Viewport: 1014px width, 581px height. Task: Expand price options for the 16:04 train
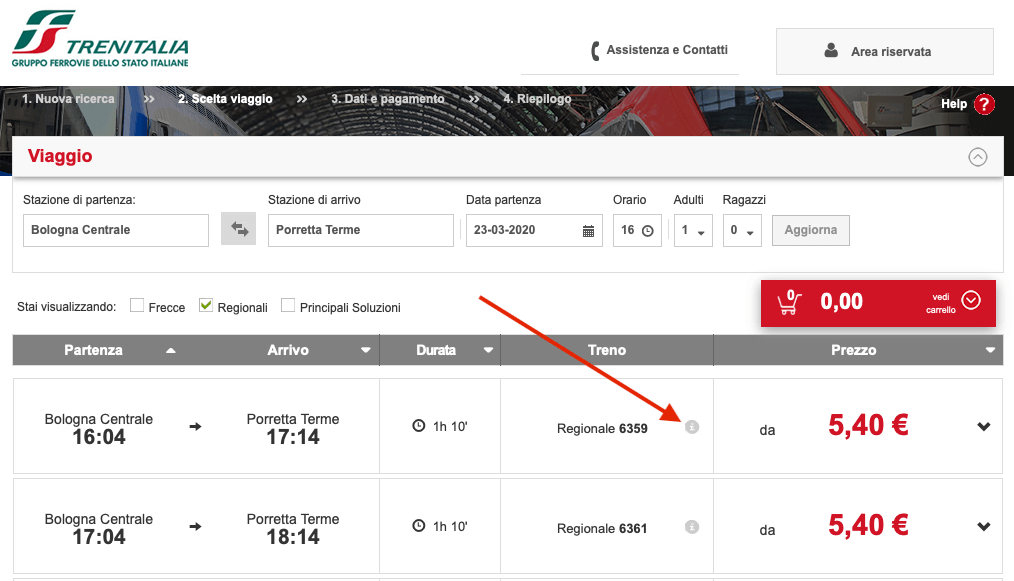(984, 426)
